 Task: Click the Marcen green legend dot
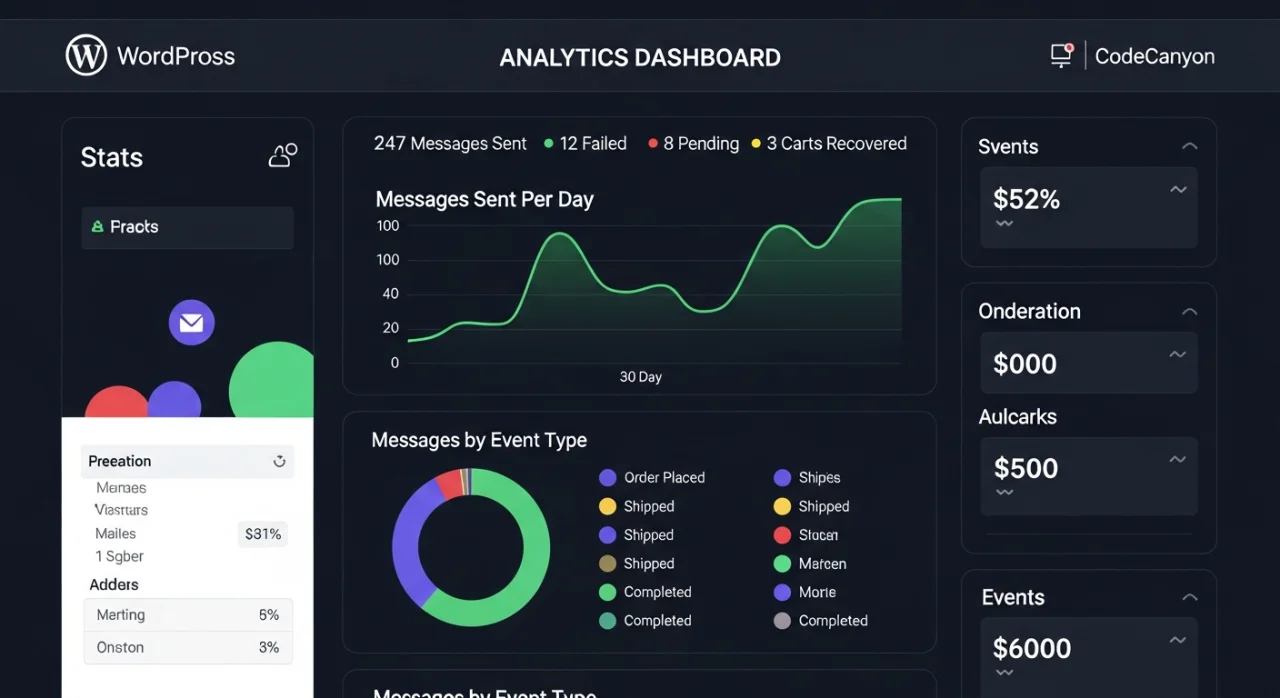pyautogui.click(x=782, y=564)
